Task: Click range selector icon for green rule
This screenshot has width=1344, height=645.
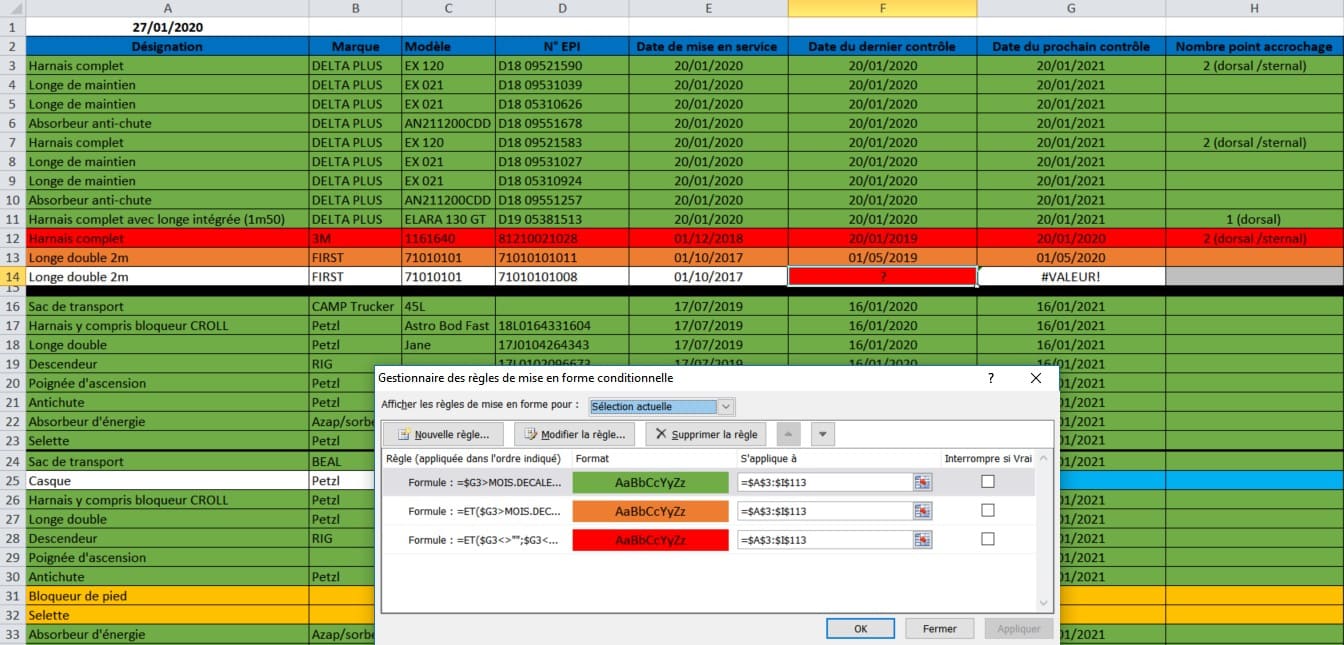Action: (922, 482)
